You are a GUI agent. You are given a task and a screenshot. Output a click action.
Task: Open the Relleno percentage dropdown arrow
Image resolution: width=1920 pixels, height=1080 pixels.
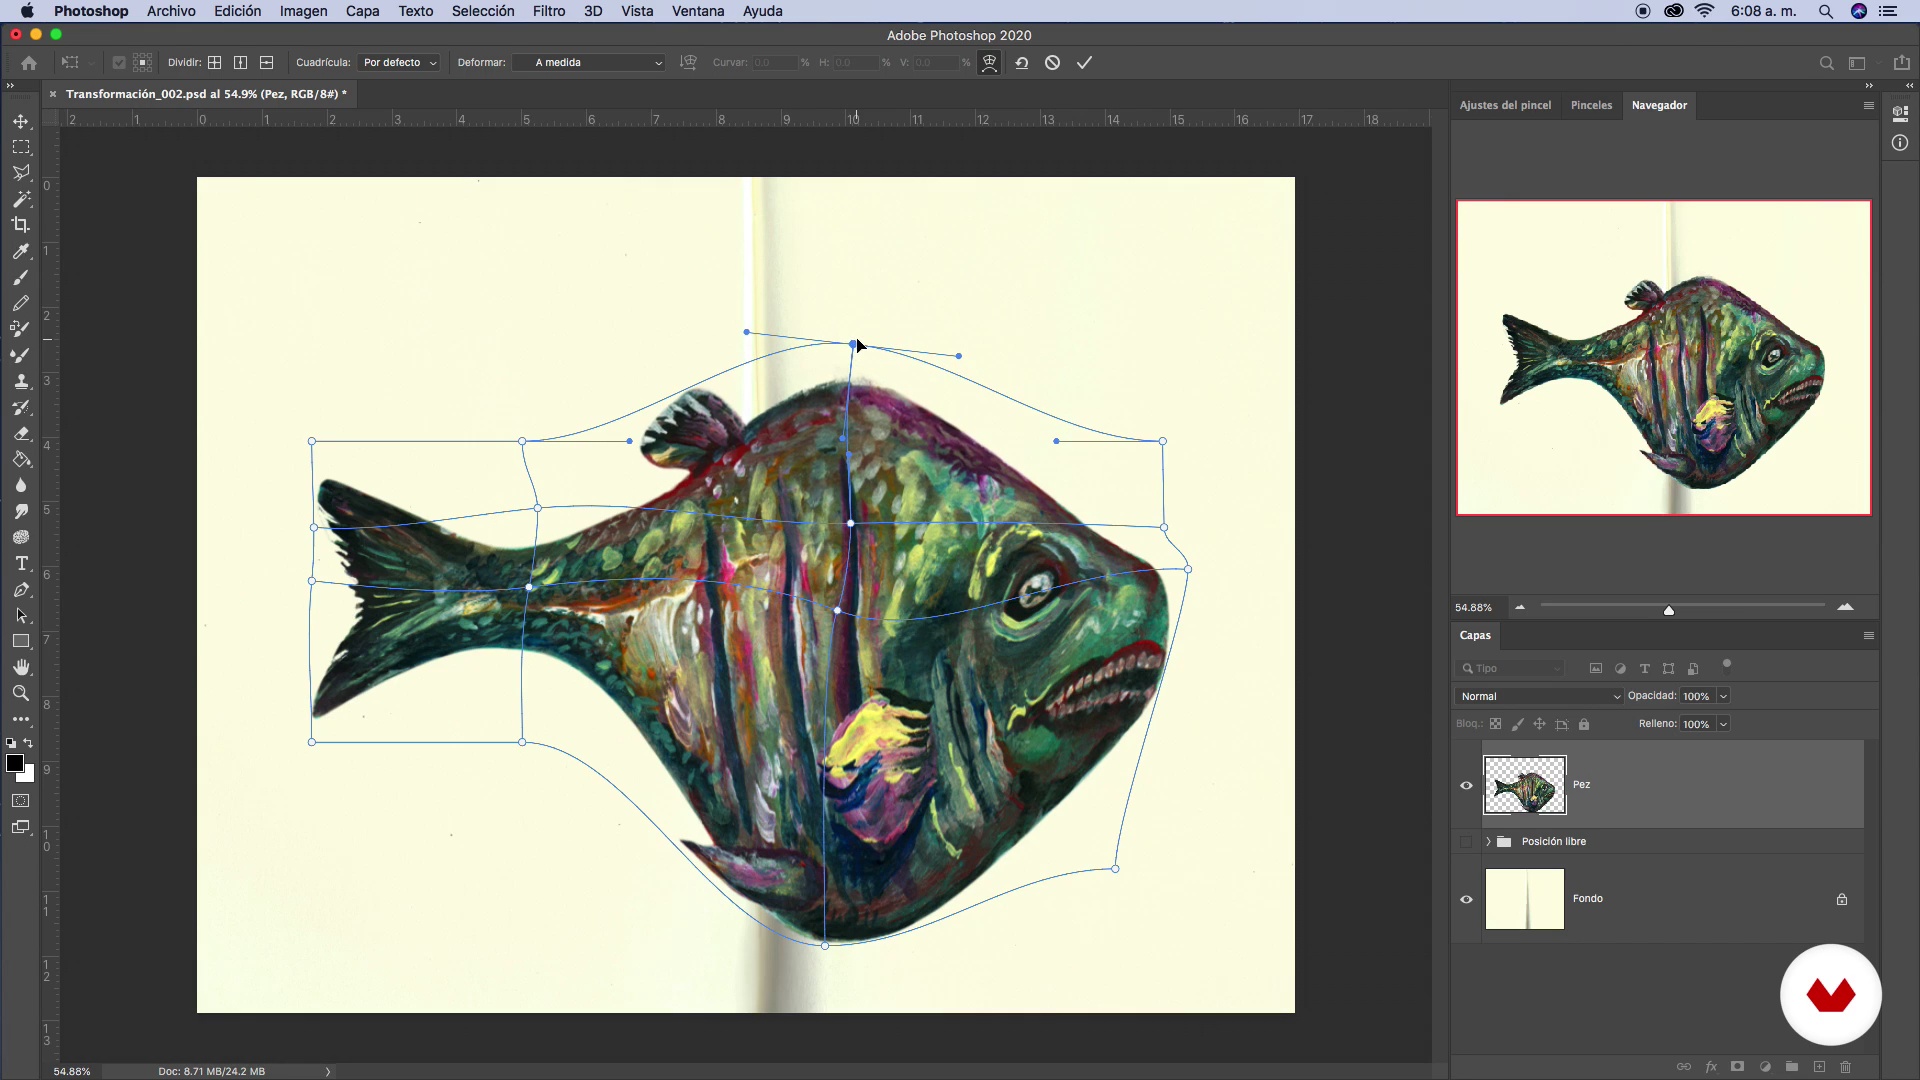tap(1723, 724)
